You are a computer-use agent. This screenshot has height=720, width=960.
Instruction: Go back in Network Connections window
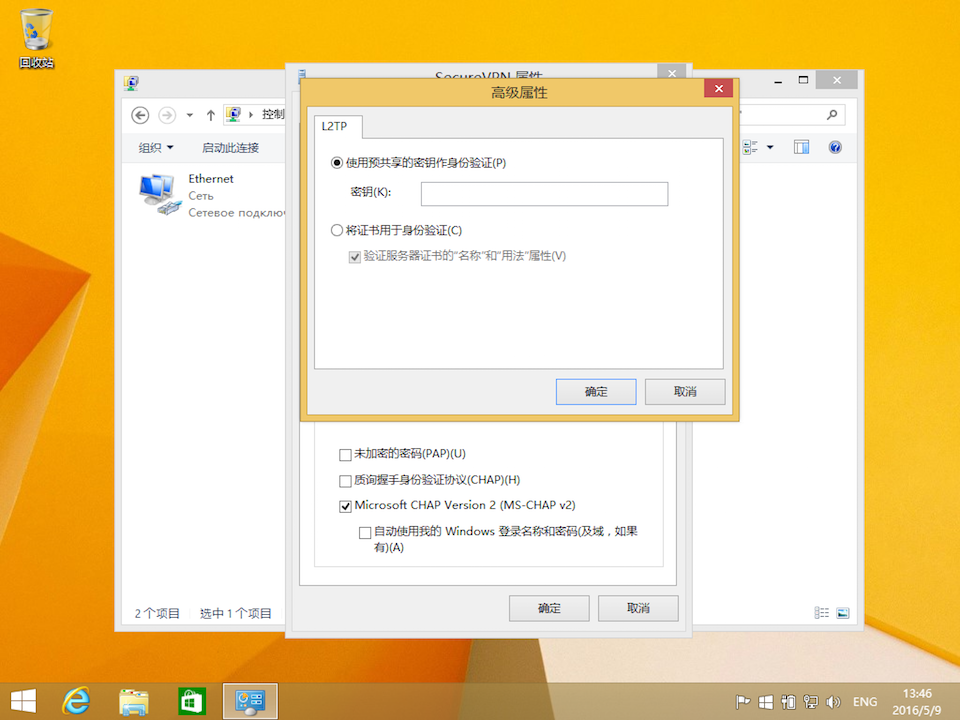tap(140, 115)
